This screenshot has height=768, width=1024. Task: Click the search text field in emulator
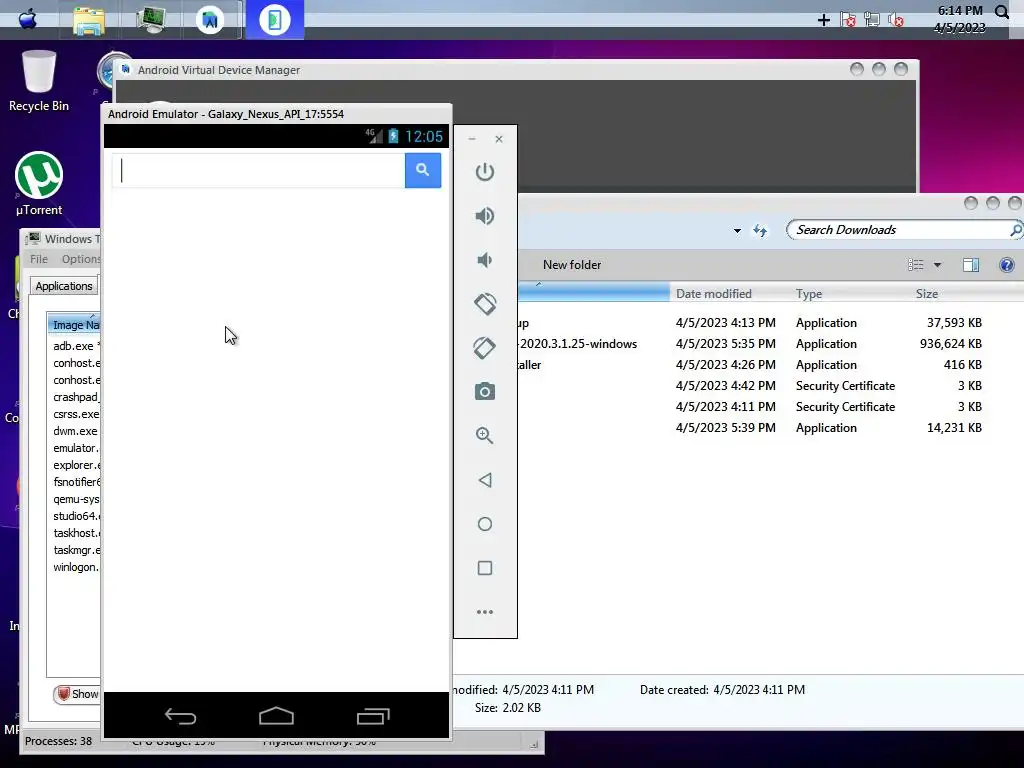tap(259, 170)
